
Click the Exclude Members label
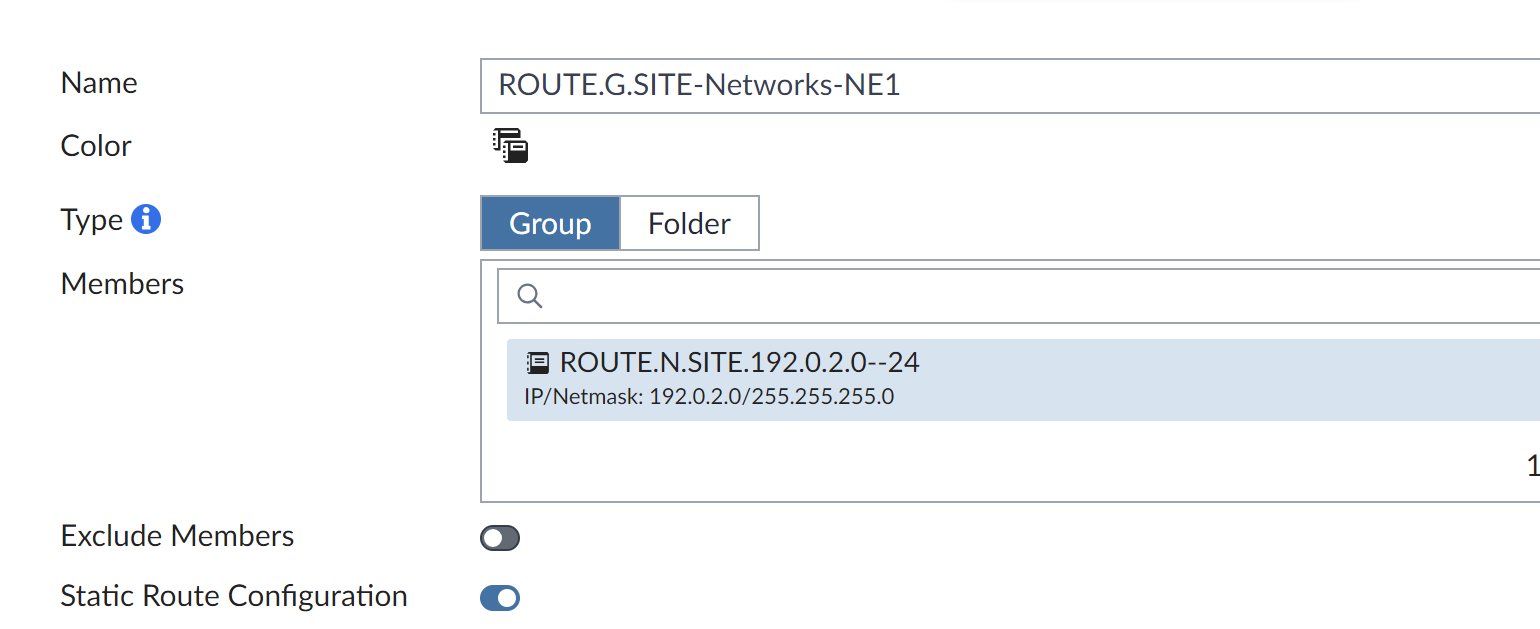pyautogui.click(x=177, y=536)
